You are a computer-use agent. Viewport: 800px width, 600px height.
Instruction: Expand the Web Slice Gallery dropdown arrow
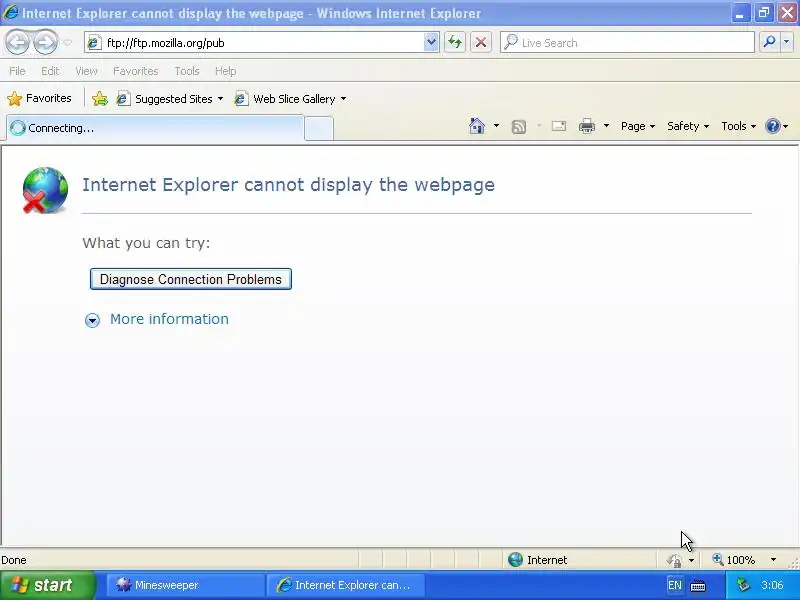343,98
